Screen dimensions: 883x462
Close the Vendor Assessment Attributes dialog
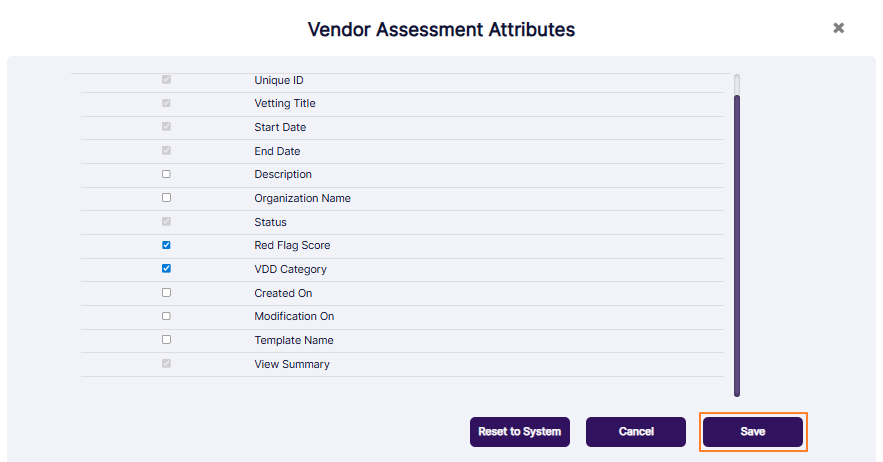(839, 28)
